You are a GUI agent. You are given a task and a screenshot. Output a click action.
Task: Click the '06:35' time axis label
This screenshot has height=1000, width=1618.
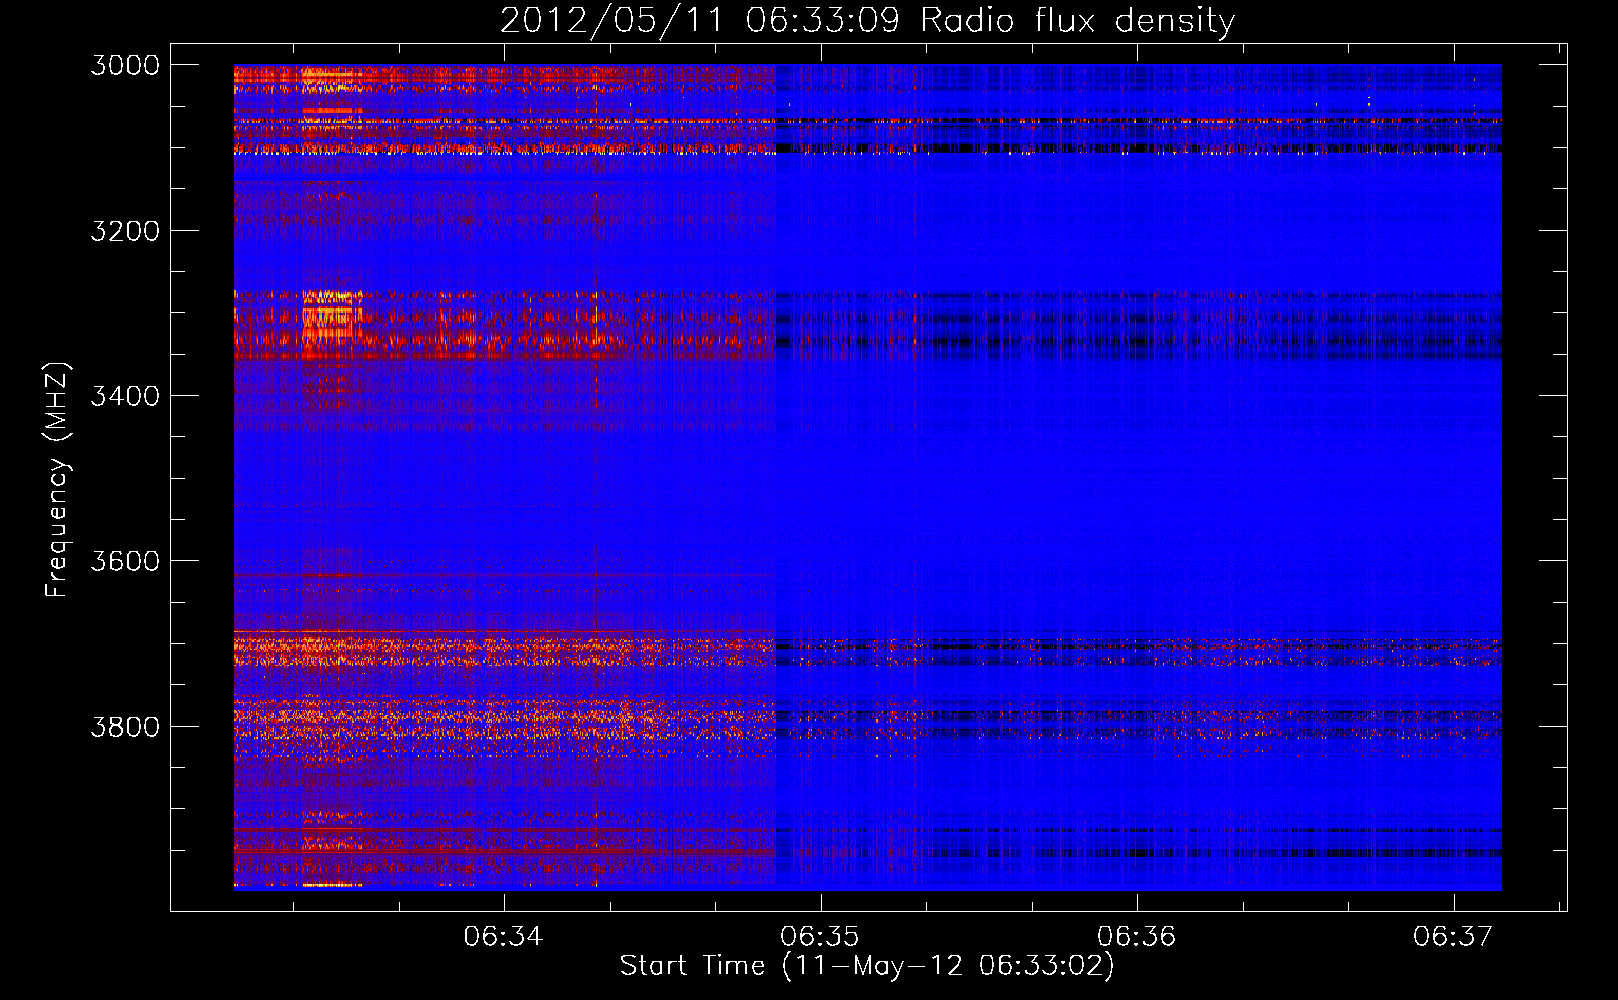(820, 936)
